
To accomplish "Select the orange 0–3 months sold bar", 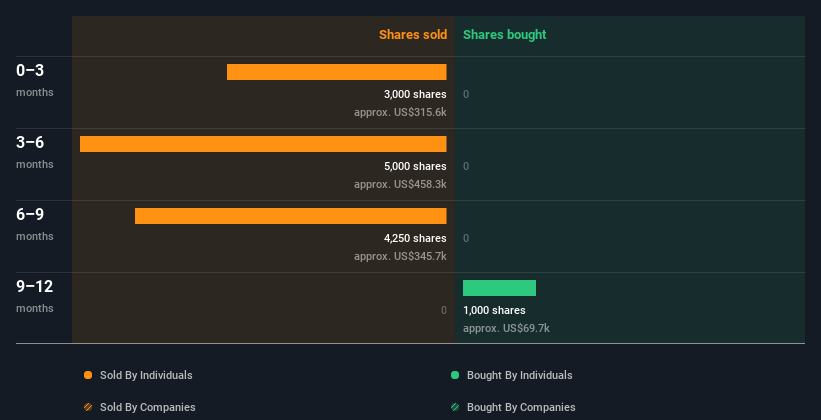I will click(x=337, y=72).
